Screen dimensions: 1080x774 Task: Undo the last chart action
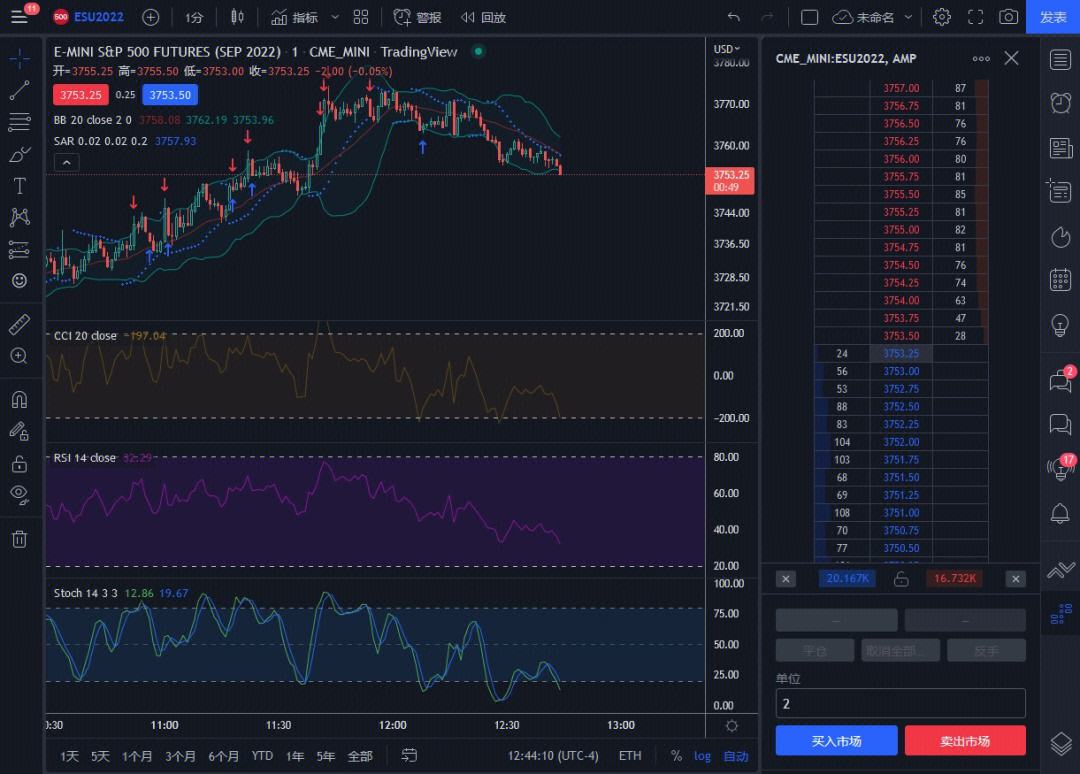click(x=734, y=17)
